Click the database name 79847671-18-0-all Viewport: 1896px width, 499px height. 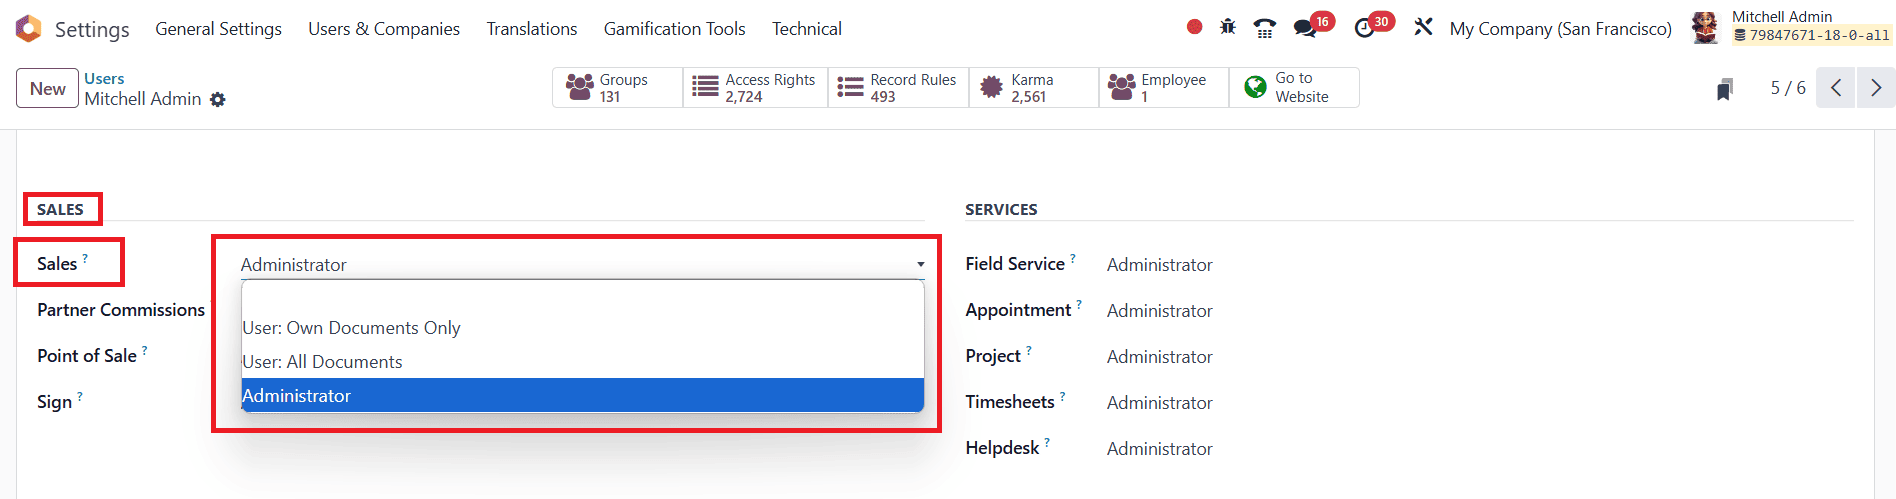1819,35
